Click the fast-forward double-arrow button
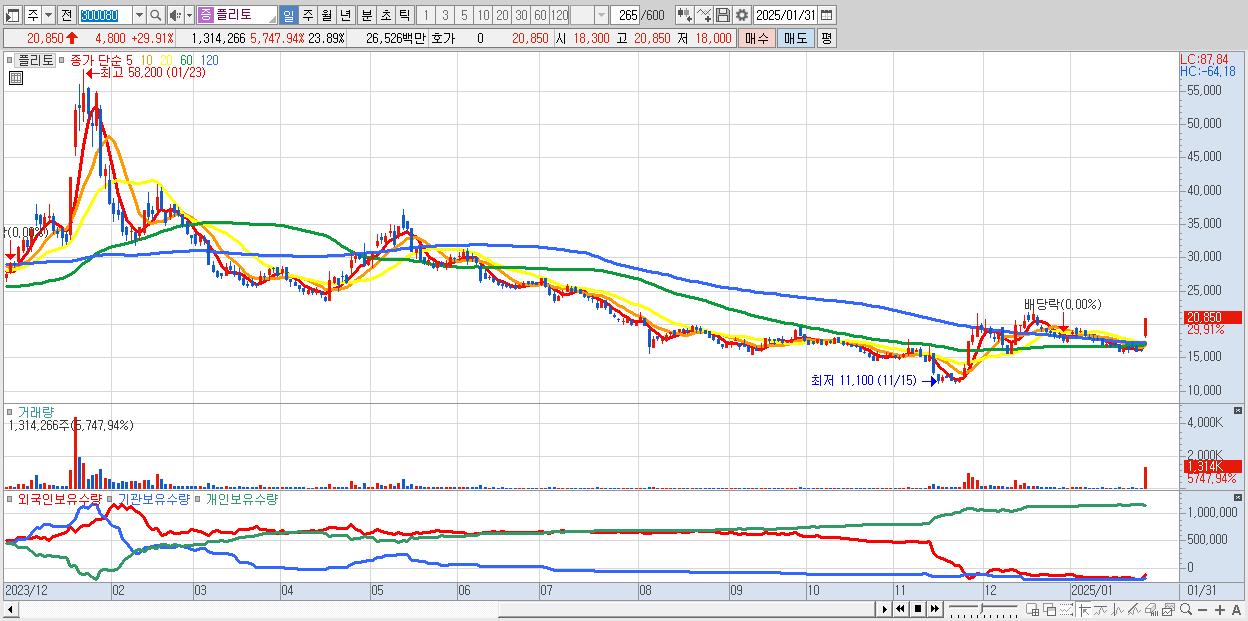 coord(934,609)
